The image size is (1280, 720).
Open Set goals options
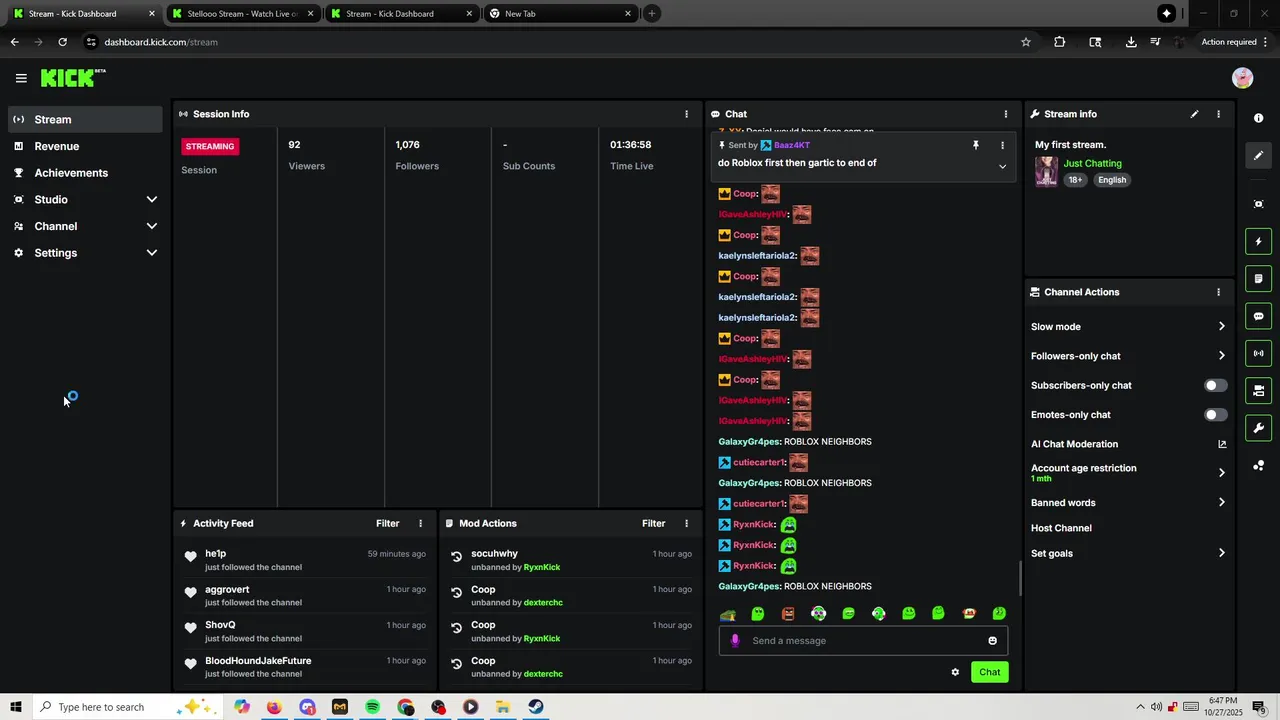tap(1128, 553)
